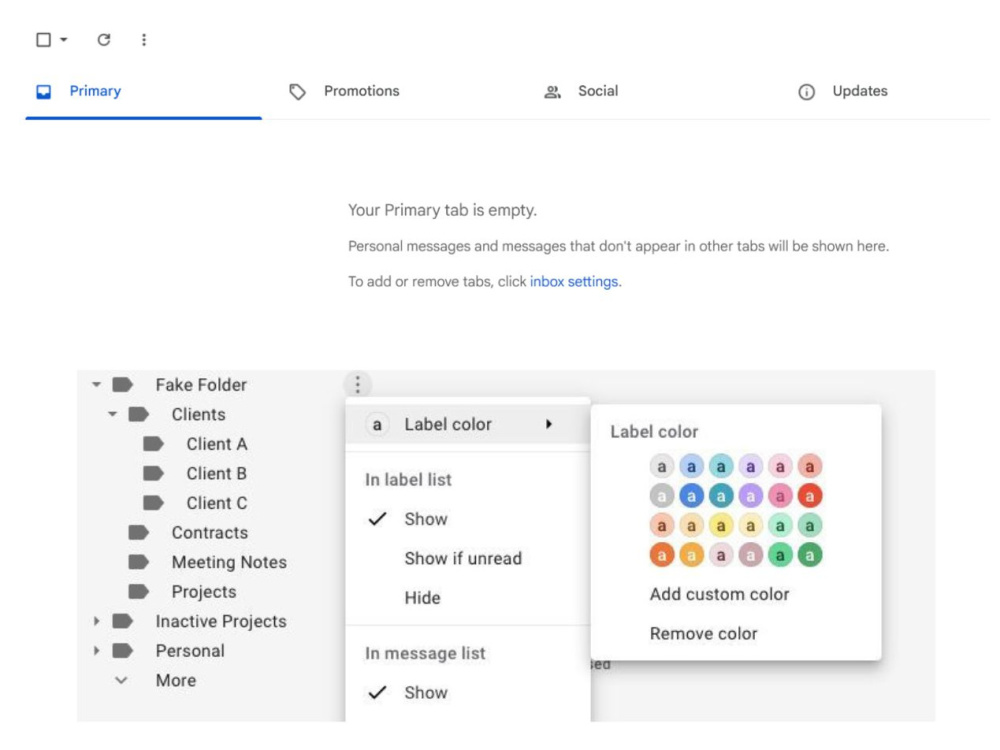The height and width of the screenshot is (750, 1000).
Task: Pick the pale pink swatch with dark pink letter
Action: (x=780, y=467)
